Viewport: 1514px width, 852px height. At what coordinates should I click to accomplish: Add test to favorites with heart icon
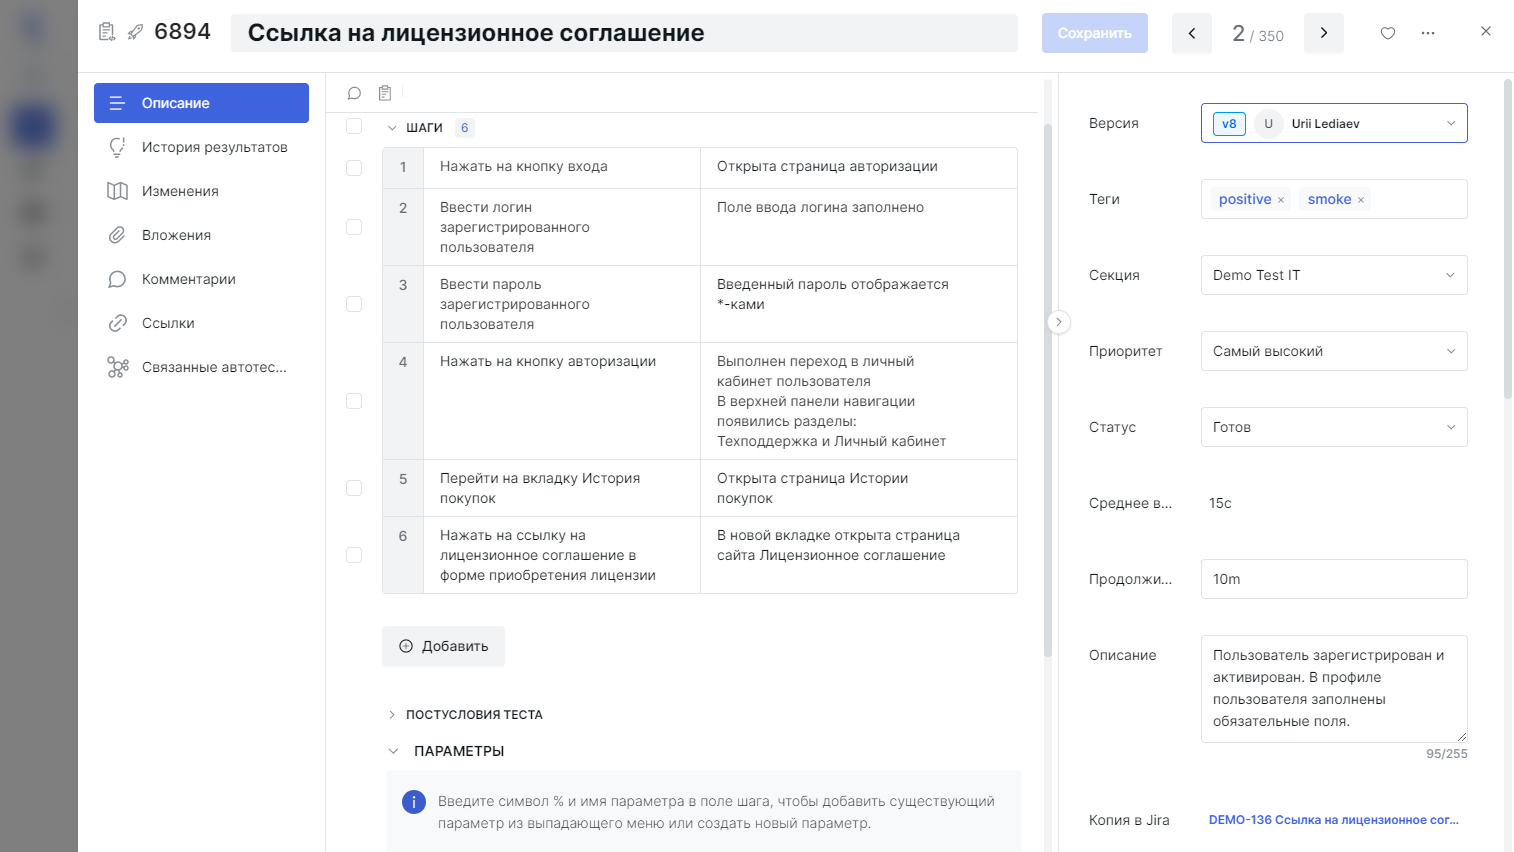1388,33
